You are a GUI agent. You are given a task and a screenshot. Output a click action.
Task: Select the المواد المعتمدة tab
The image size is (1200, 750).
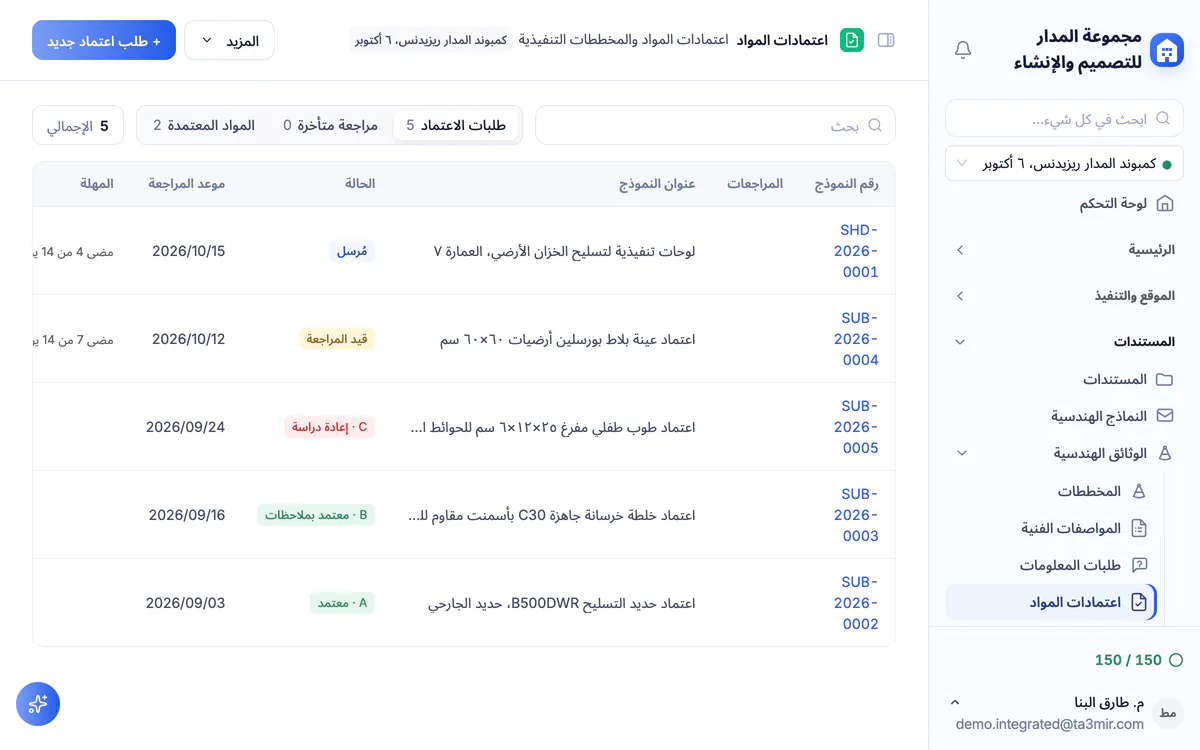[204, 125]
